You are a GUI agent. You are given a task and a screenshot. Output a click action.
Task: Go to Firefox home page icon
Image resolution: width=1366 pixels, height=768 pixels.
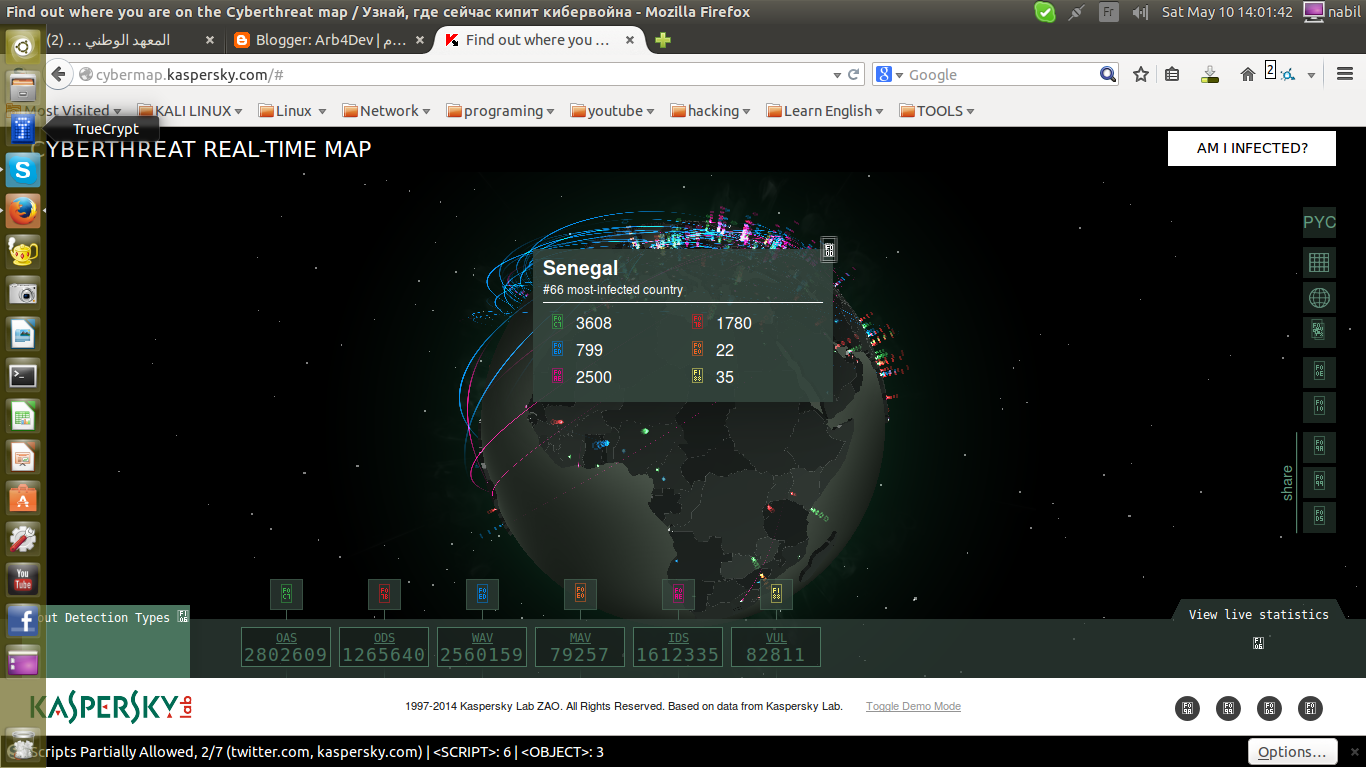coord(1247,75)
